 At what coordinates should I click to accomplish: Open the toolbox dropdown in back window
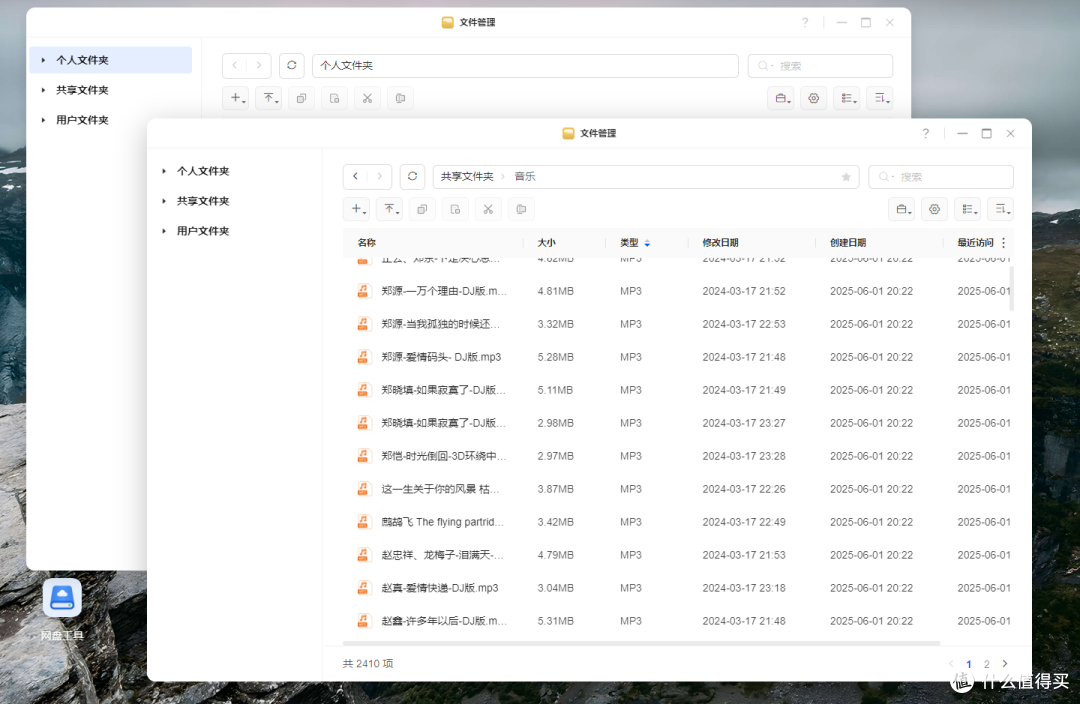[x=781, y=98]
